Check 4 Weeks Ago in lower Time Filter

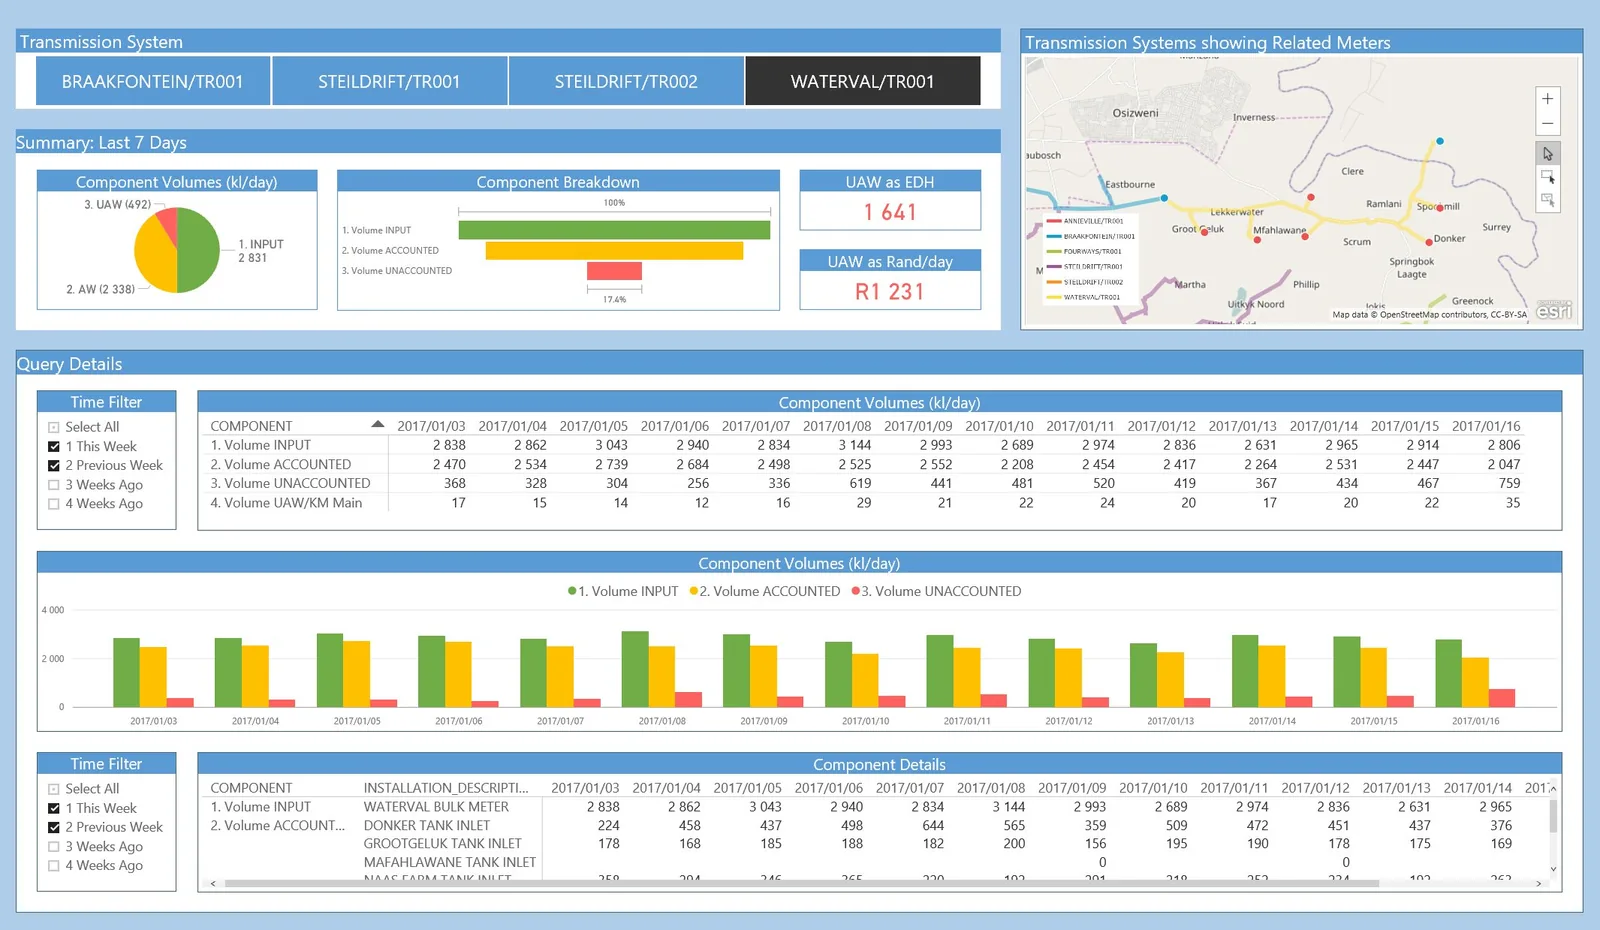(x=54, y=866)
